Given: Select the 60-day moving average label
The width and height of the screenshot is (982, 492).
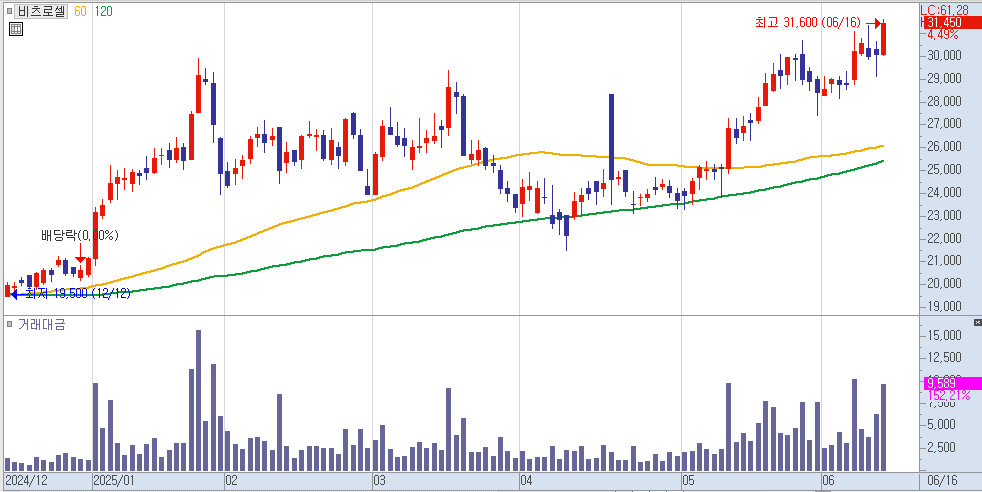Looking at the screenshot, I should [x=80, y=11].
